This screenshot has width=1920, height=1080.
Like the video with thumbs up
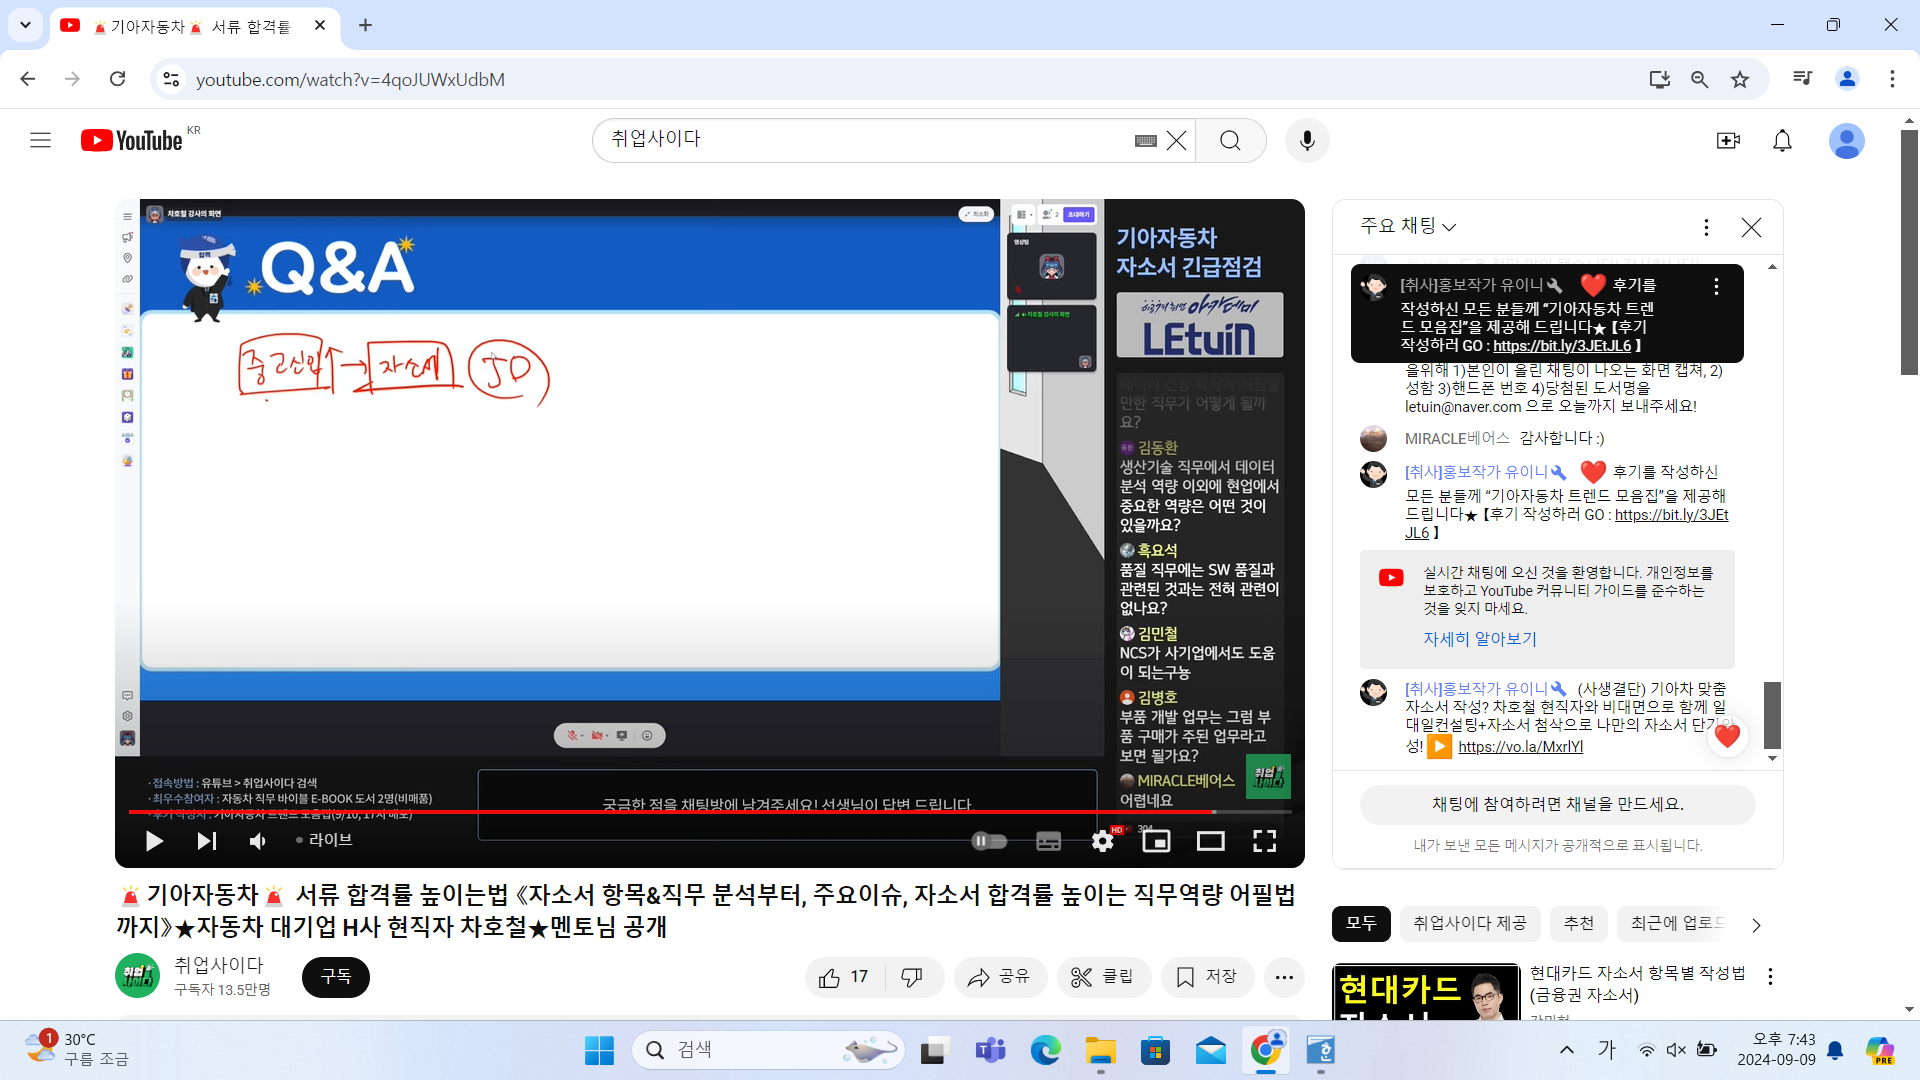pyautogui.click(x=844, y=977)
